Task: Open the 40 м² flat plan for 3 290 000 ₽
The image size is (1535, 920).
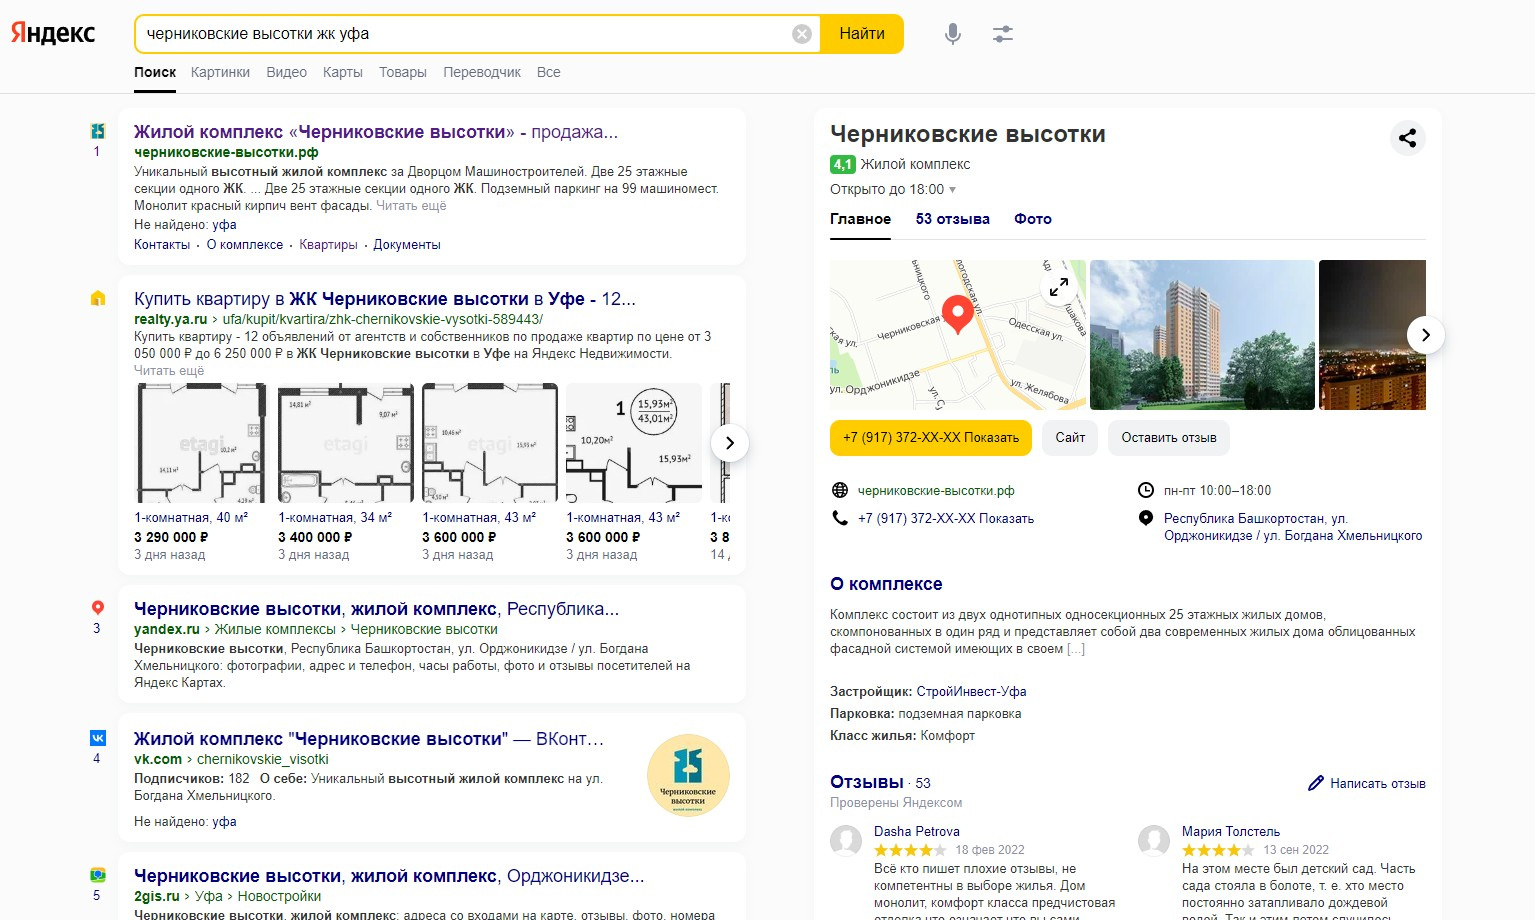Action: [201, 443]
